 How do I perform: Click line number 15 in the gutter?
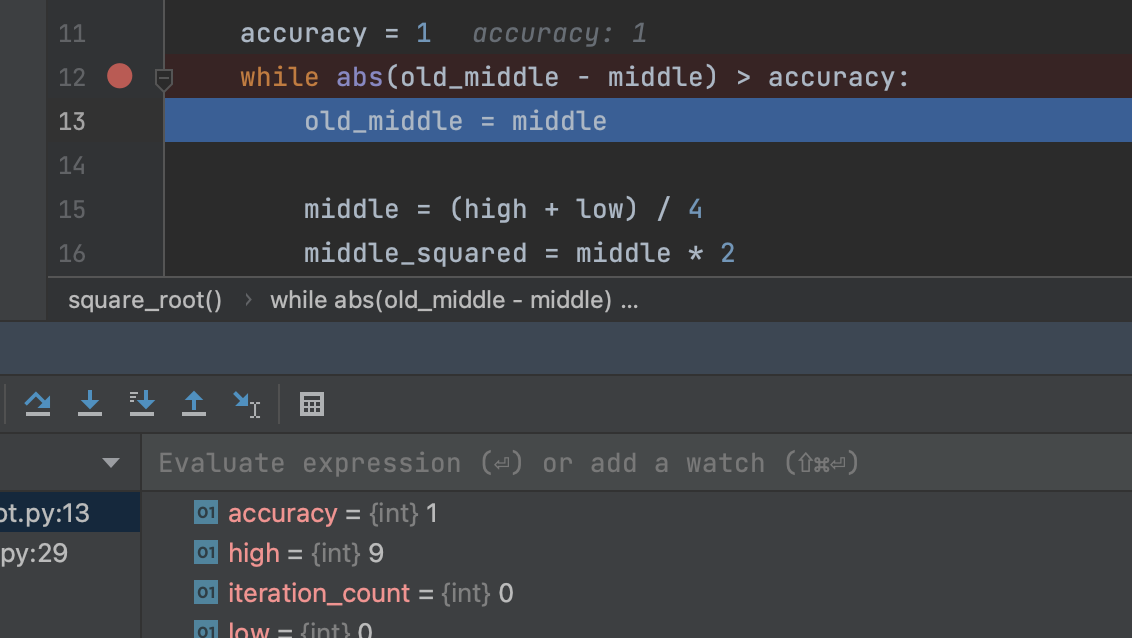72,209
